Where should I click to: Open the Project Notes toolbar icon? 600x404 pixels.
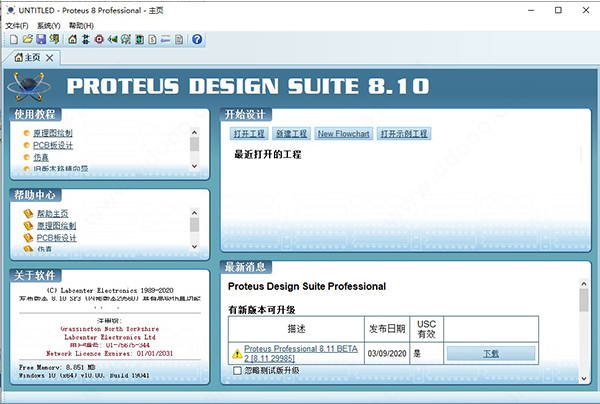click(x=179, y=39)
